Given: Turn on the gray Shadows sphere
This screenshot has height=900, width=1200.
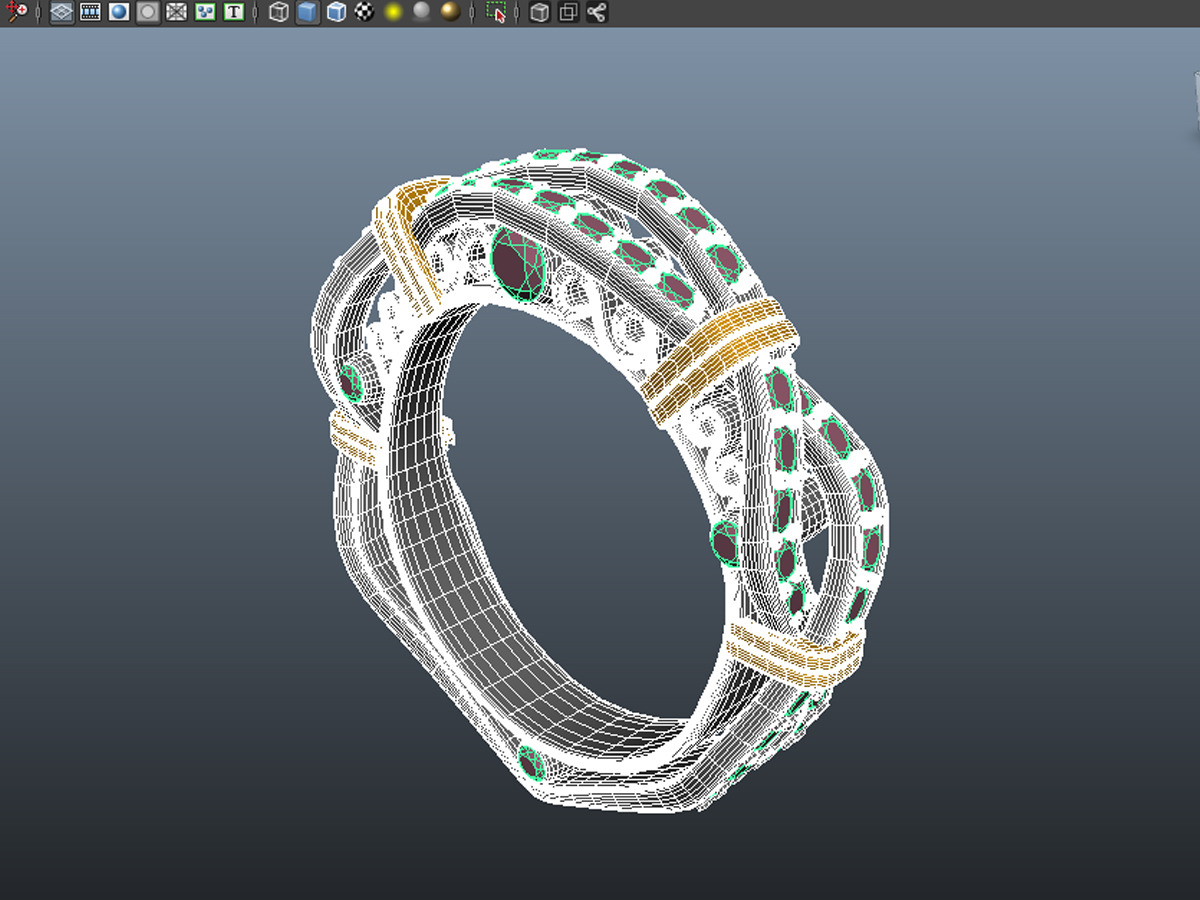Looking at the screenshot, I should coord(422,13).
